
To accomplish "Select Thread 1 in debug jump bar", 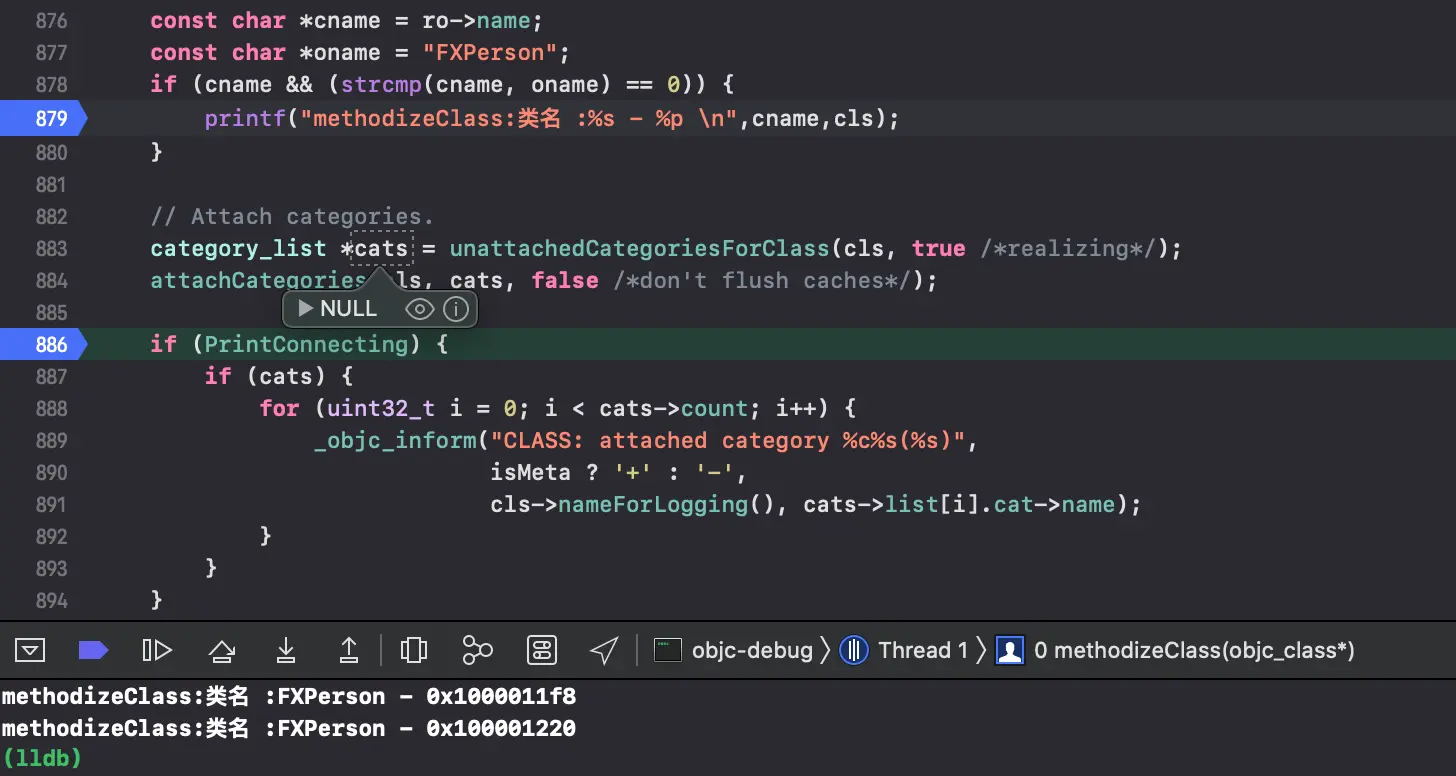I will (905, 651).
